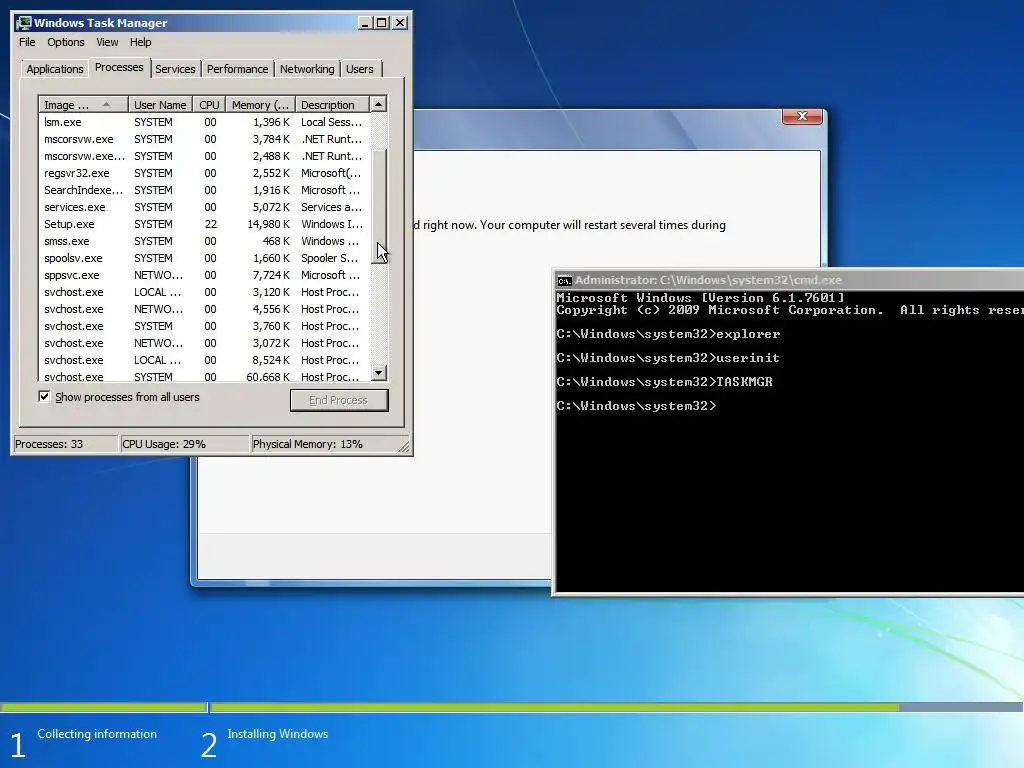Switch to the Services tab
The width and height of the screenshot is (1024, 768).
[175, 69]
